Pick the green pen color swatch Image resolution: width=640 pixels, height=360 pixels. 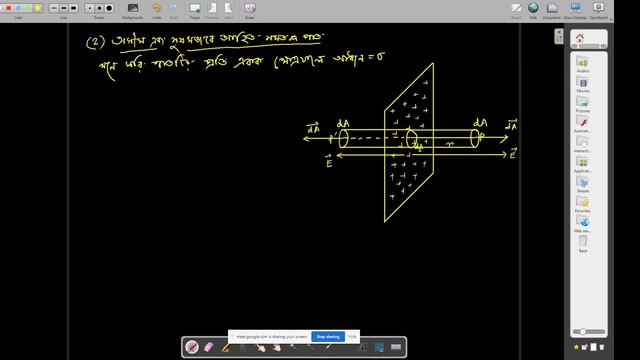[x=28, y=8]
